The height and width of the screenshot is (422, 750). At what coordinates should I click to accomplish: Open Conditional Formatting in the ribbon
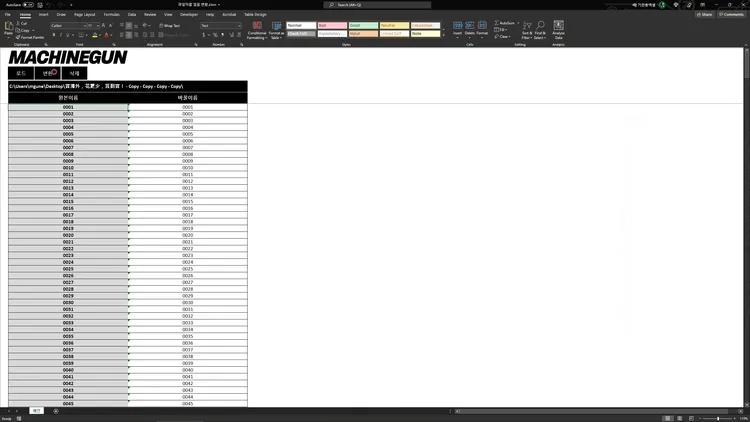click(x=257, y=30)
